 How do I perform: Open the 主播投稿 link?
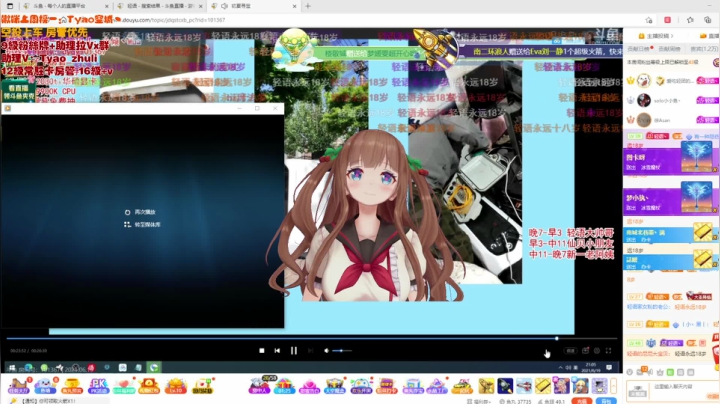(x=657, y=36)
